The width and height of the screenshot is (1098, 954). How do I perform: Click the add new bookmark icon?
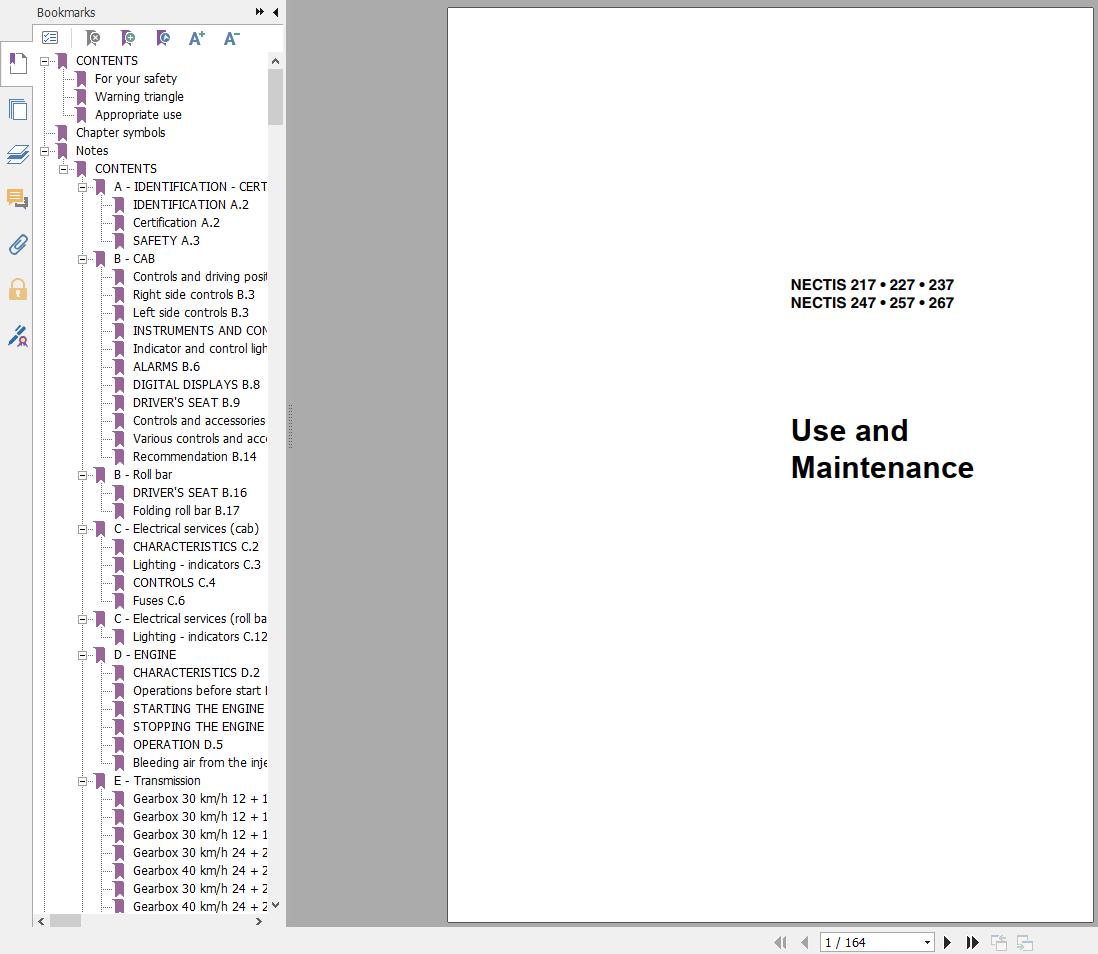127,38
